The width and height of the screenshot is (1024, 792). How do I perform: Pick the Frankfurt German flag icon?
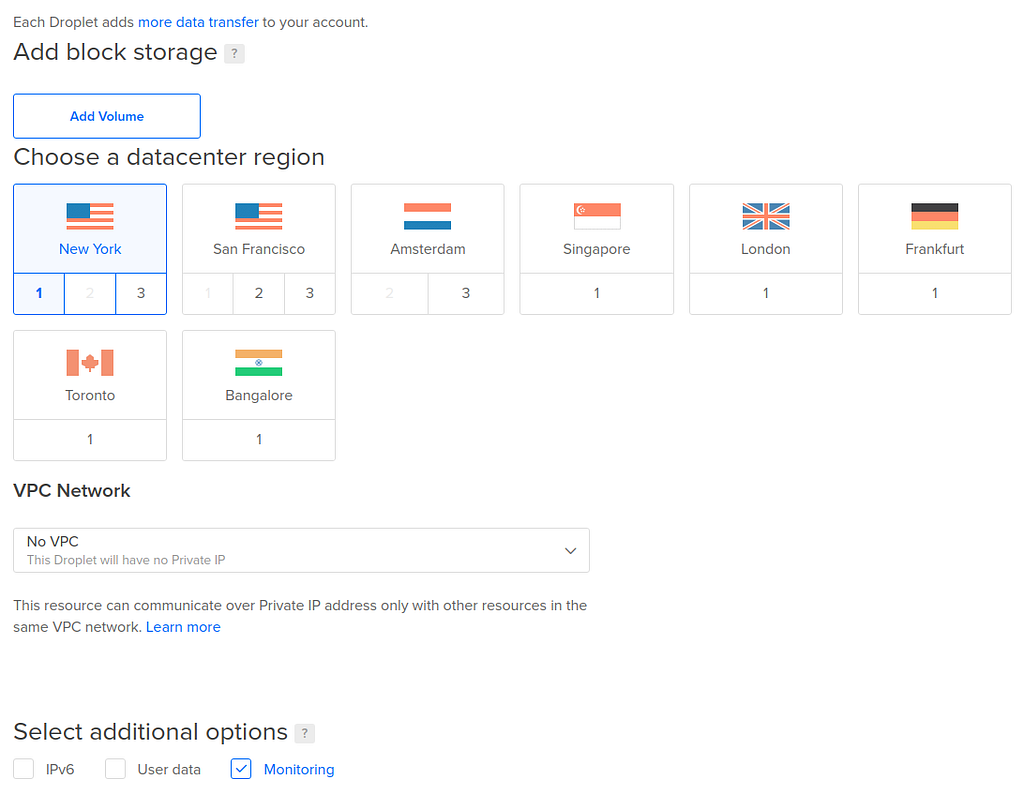[935, 216]
